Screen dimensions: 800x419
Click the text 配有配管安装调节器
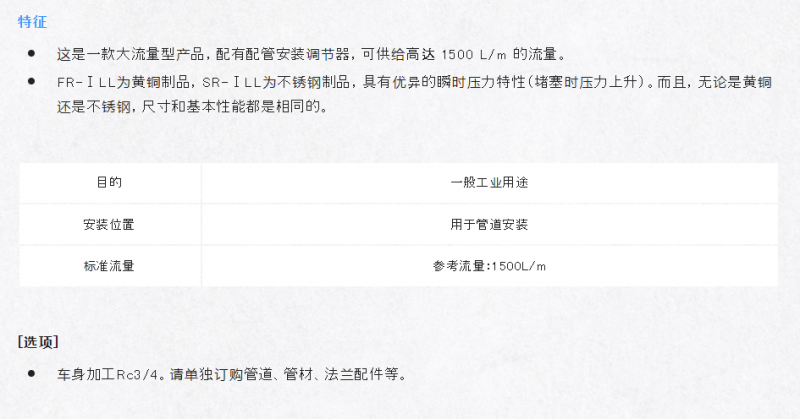pyautogui.click(x=282, y=54)
